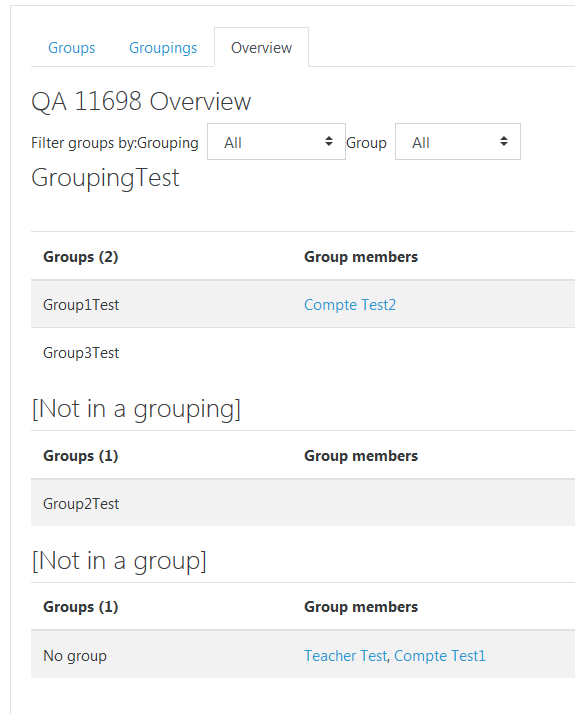Click the Group2Test row

tap(303, 504)
